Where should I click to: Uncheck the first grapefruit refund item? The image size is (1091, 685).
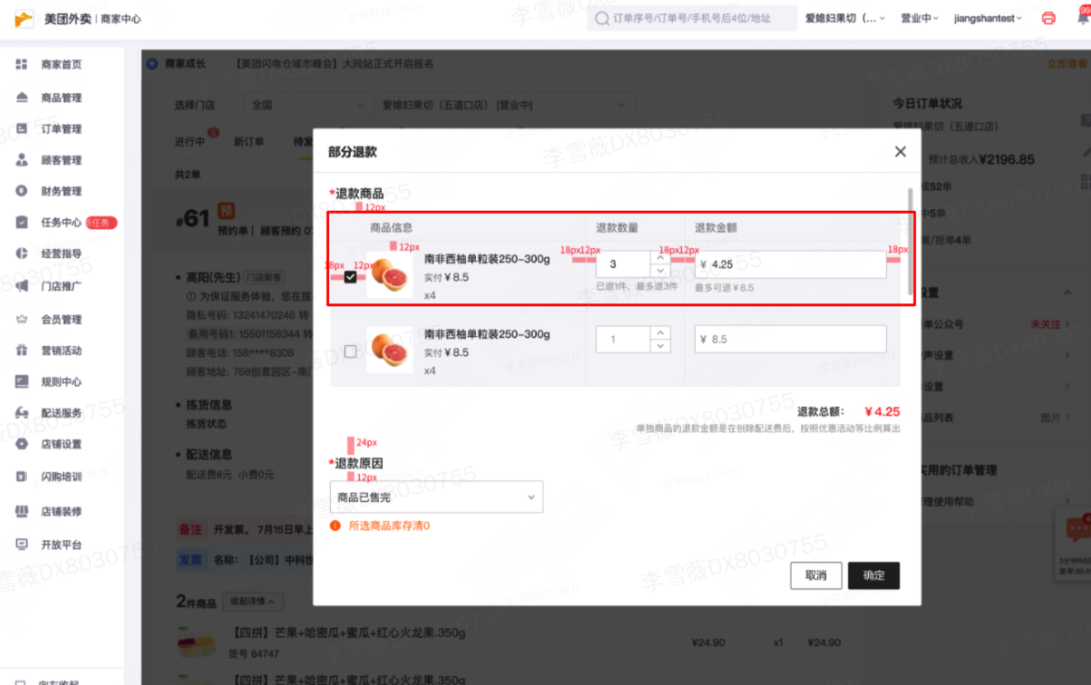pos(350,277)
